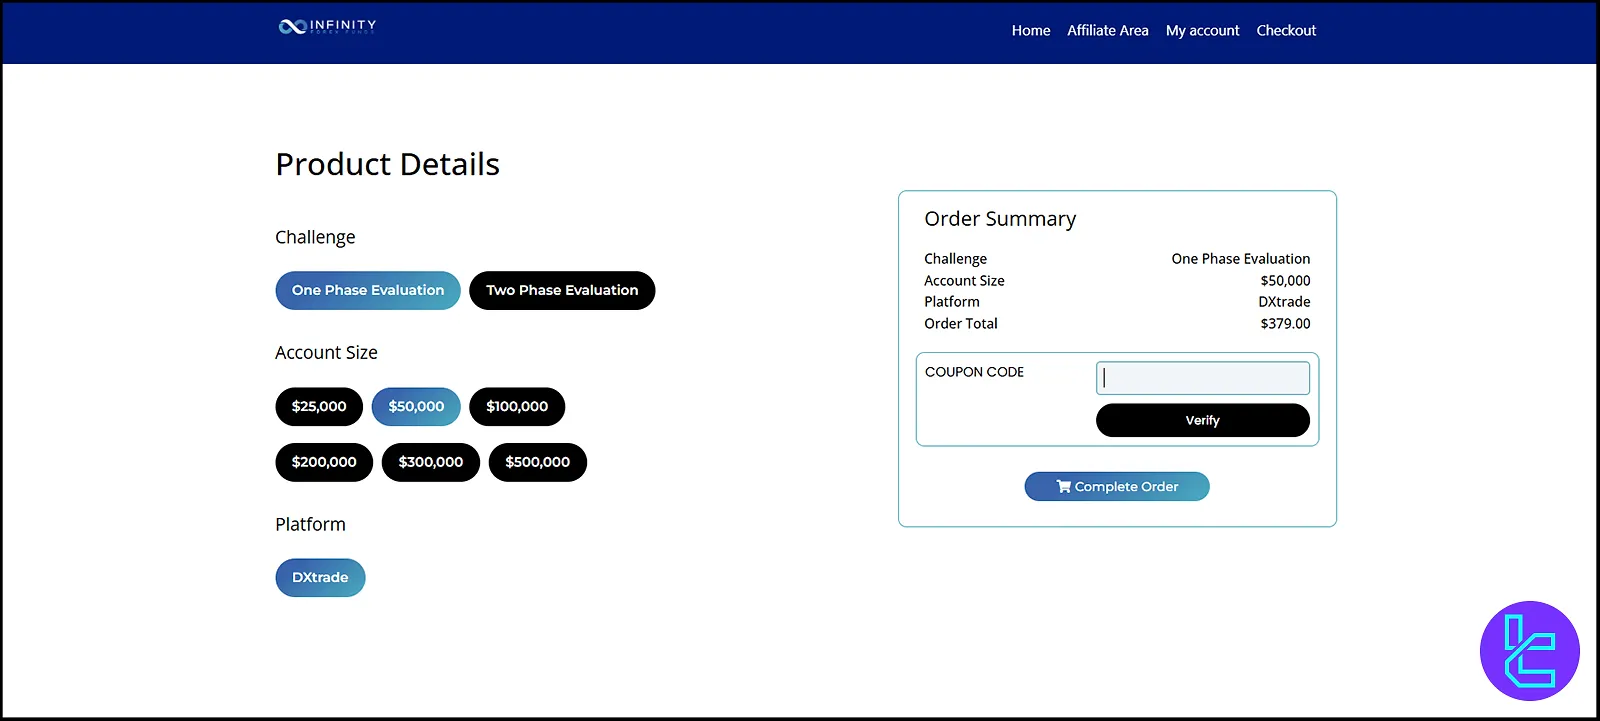Viewport: 1600px width, 721px height.
Task: Click the Complete Order button
Action: coord(1116,487)
